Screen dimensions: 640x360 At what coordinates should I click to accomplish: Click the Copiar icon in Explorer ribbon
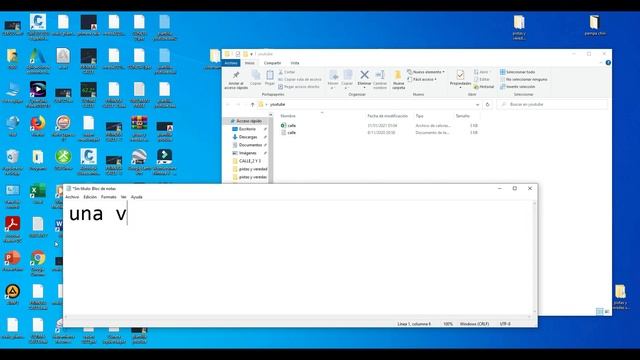256,75
